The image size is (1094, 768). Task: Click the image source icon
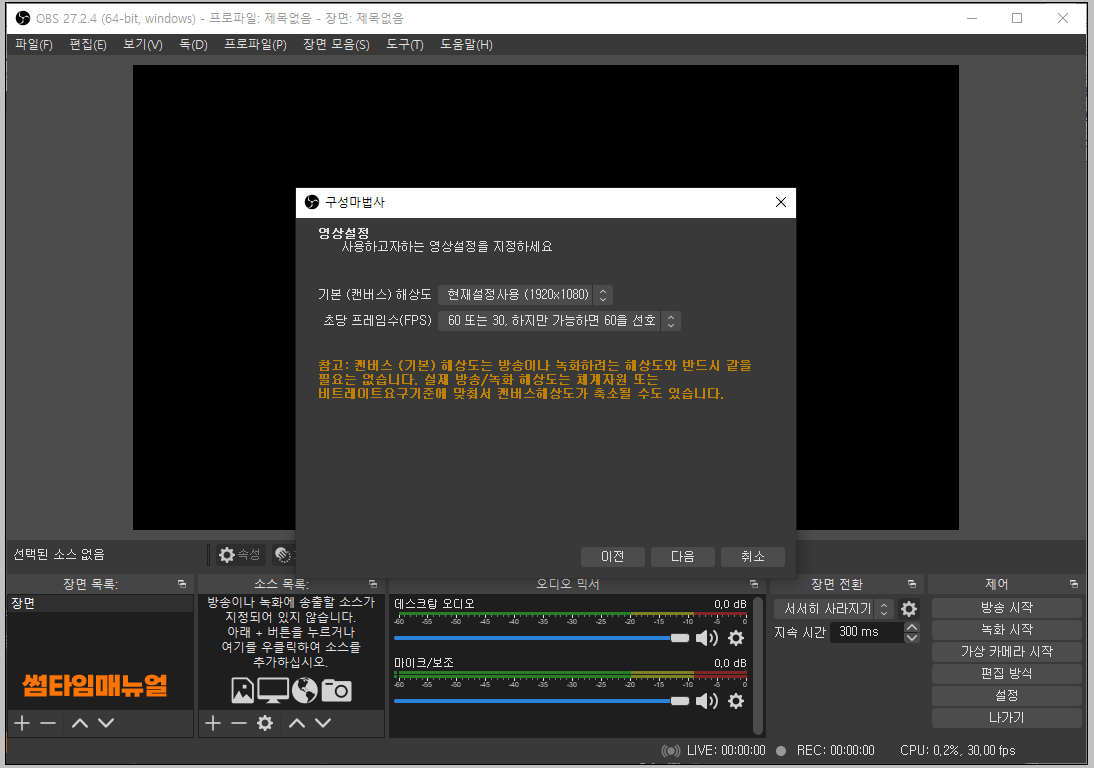243,691
